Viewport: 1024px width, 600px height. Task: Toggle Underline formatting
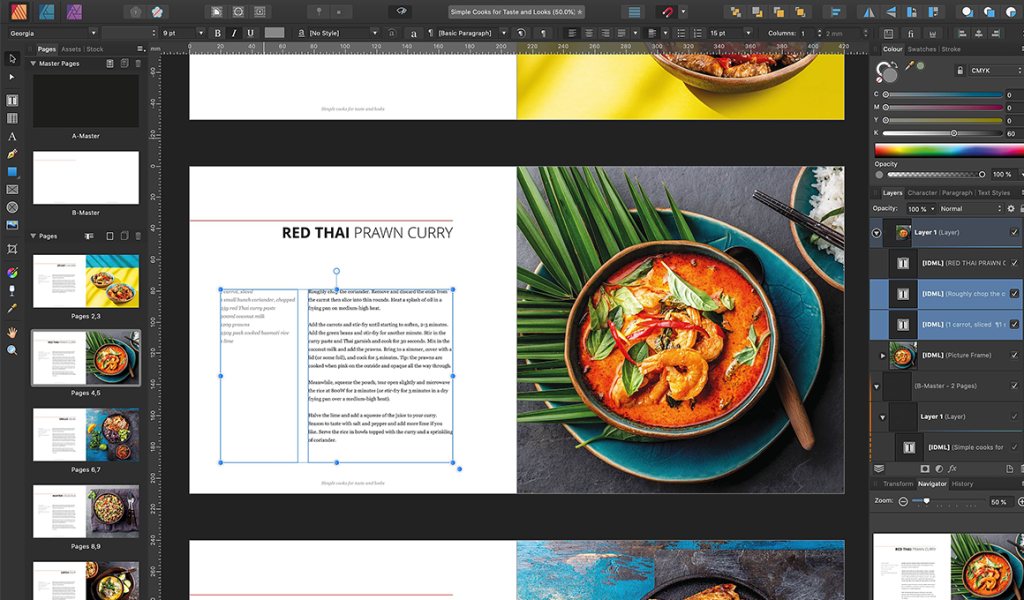[x=250, y=33]
